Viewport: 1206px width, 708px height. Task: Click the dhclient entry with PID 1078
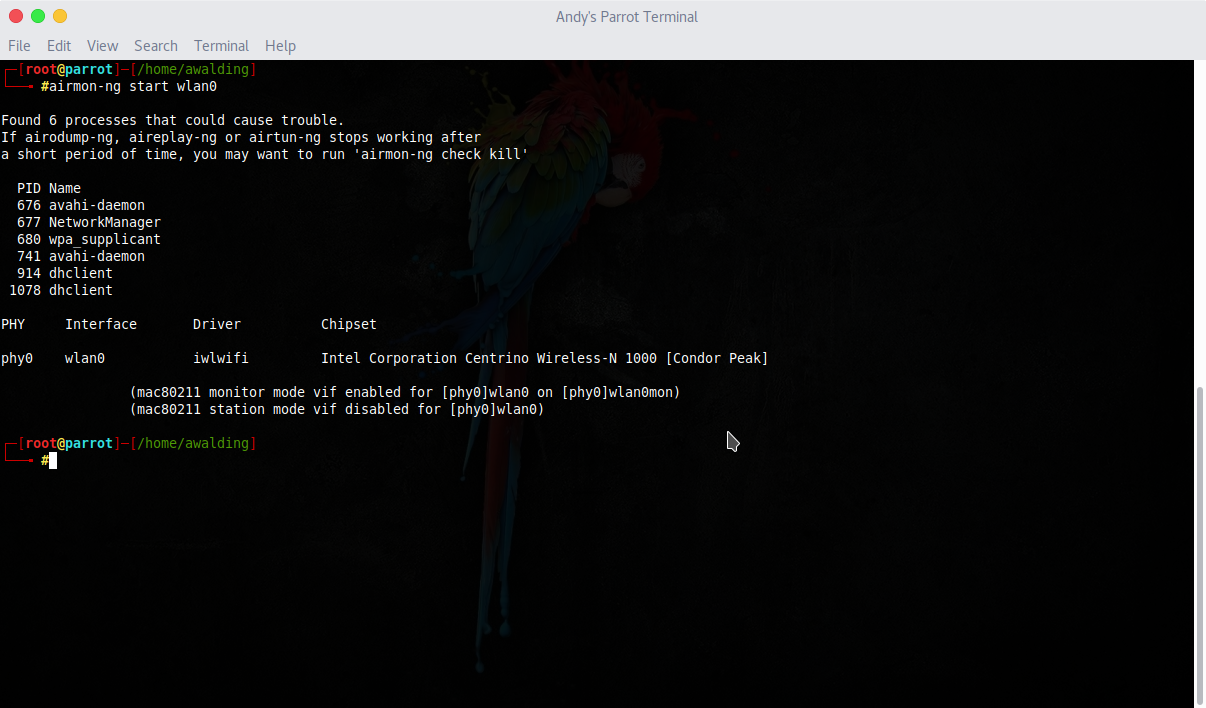[80, 290]
